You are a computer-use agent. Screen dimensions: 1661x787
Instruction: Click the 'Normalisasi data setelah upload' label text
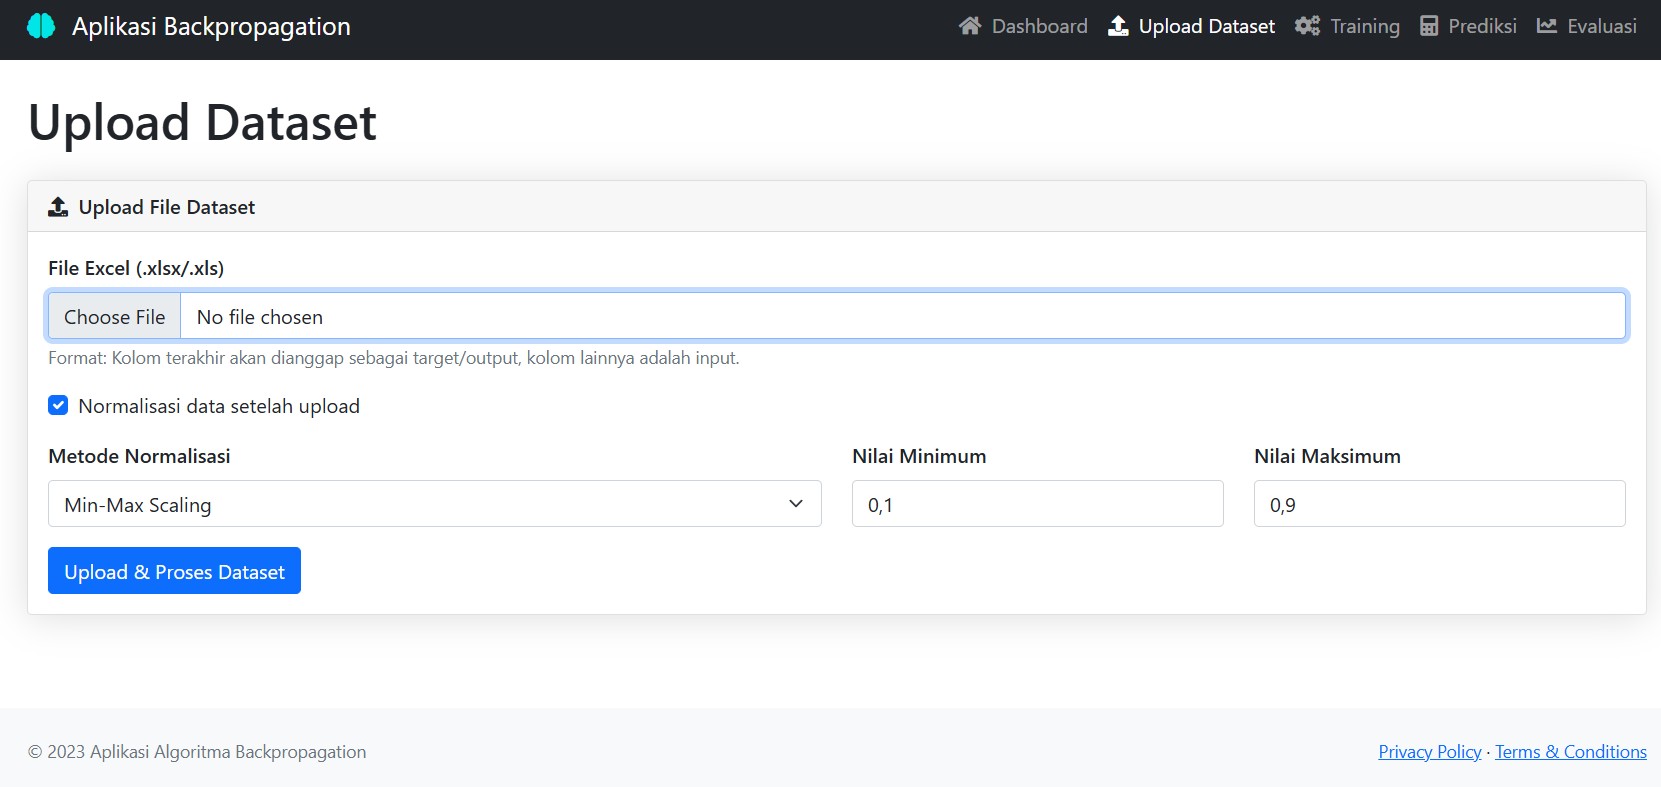click(x=219, y=406)
